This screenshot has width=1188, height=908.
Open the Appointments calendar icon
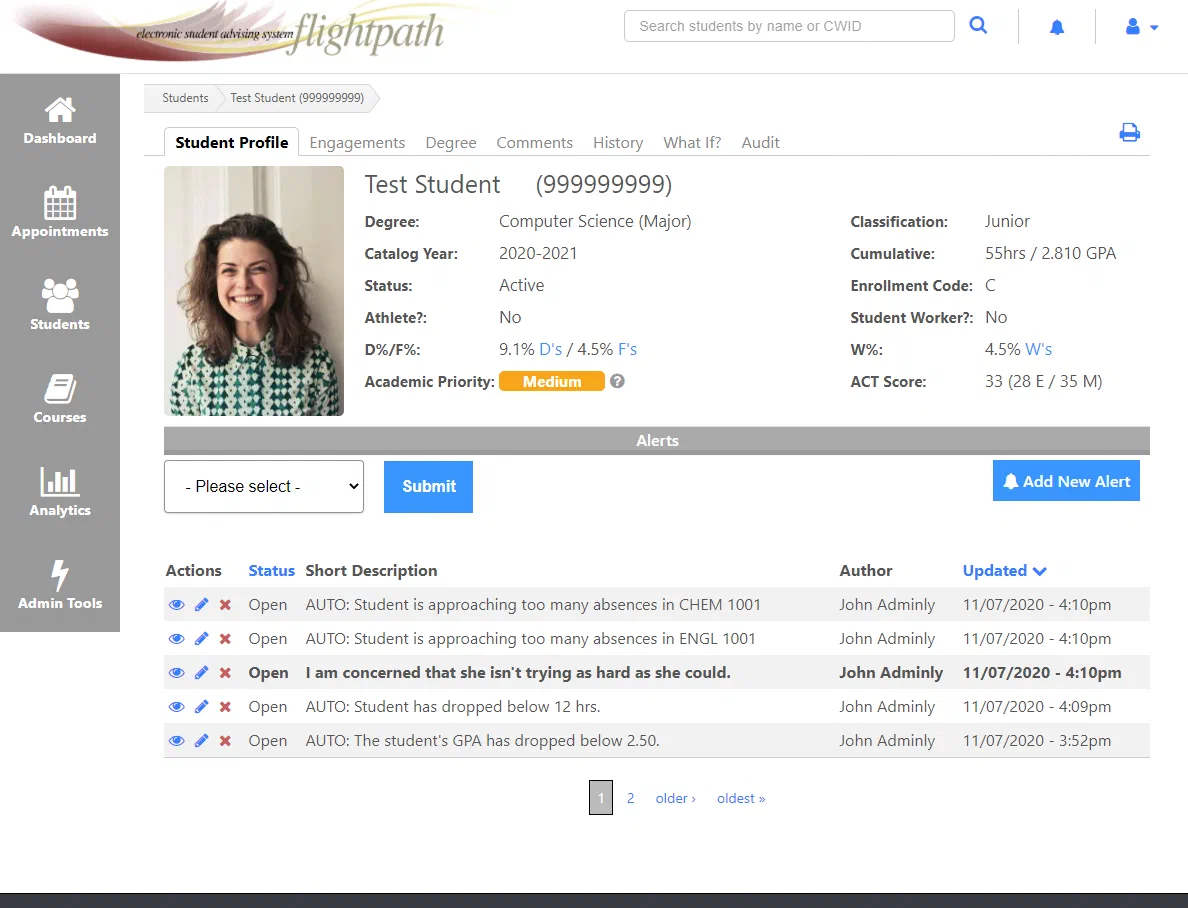[x=60, y=203]
